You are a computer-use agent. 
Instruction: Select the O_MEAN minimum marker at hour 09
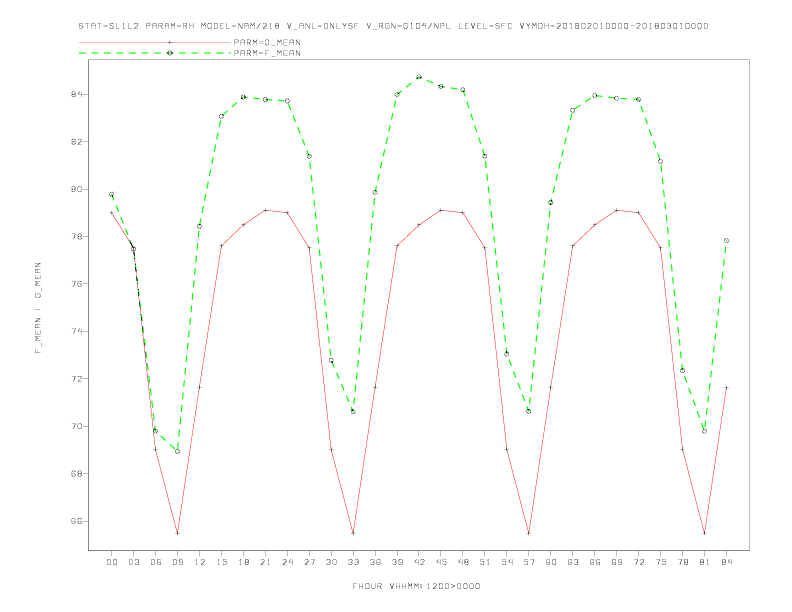pyautogui.click(x=177, y=533)
